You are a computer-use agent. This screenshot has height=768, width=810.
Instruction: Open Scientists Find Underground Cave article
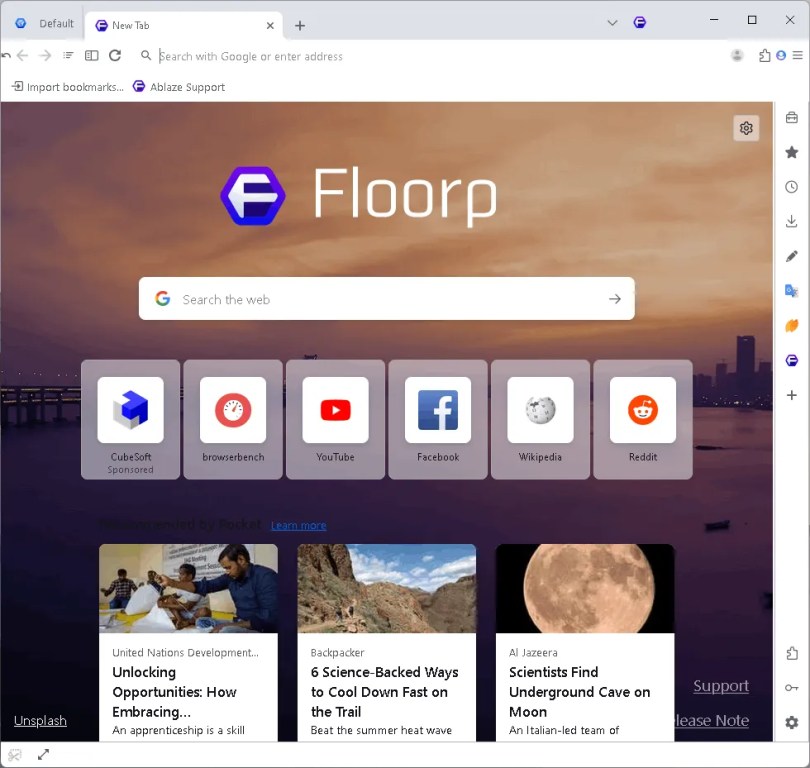tap(585, 643)
